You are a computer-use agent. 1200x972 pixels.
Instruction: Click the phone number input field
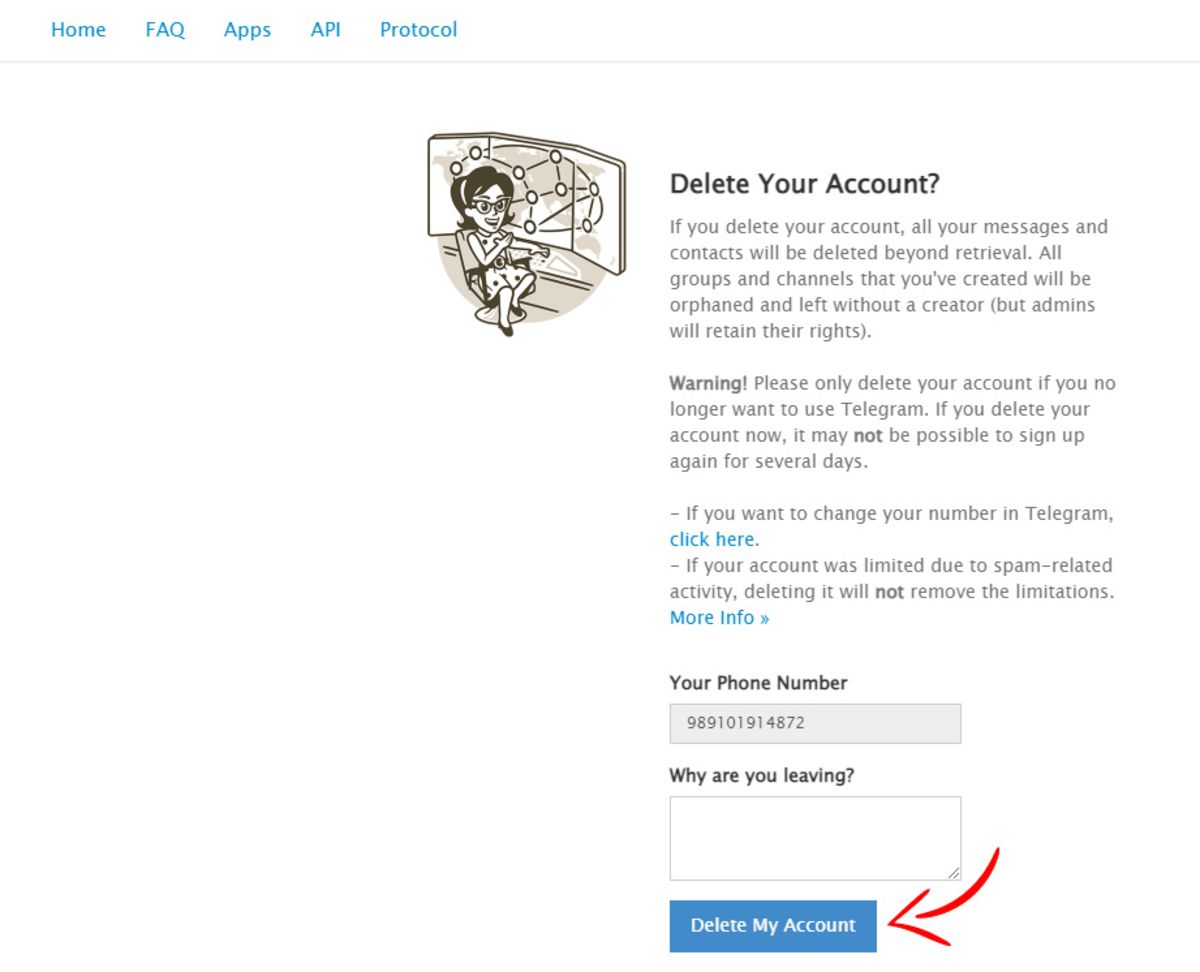coord(815,723)
